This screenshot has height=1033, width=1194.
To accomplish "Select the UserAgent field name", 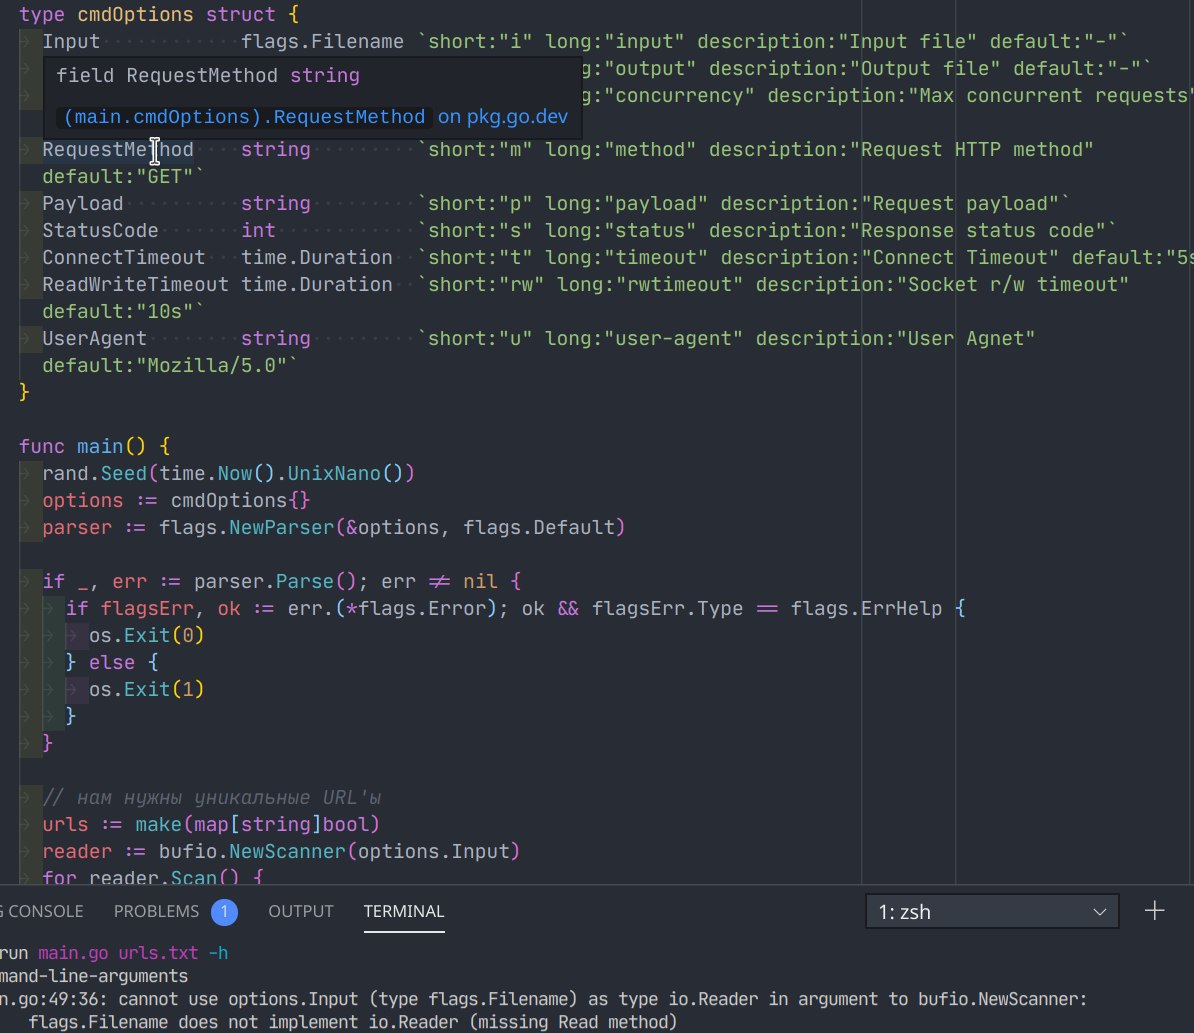I will [x=94, y=338].
